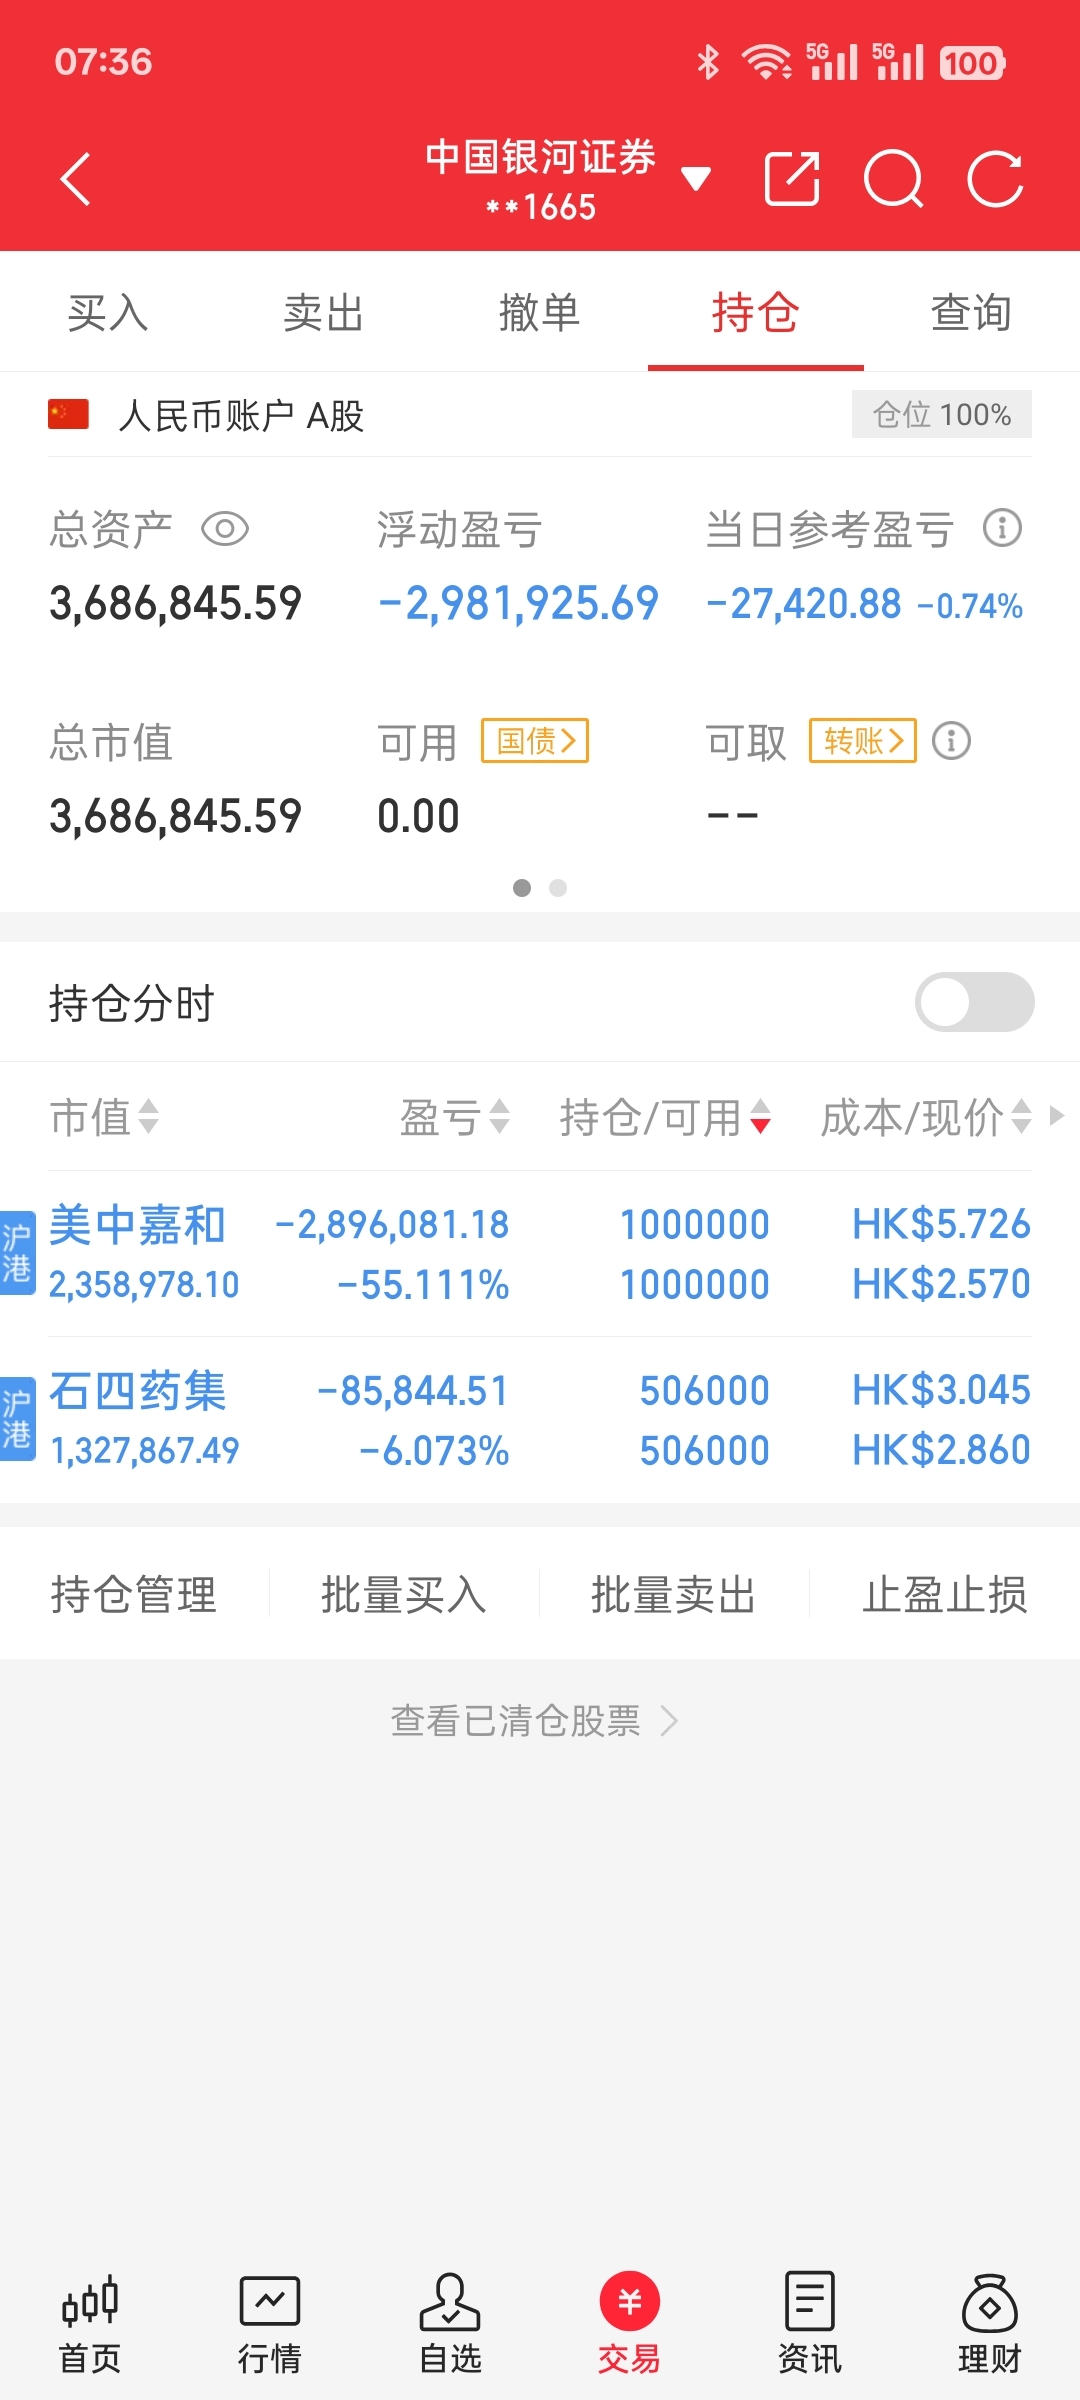Open the 国债 shortcut button

pos(535,740)
